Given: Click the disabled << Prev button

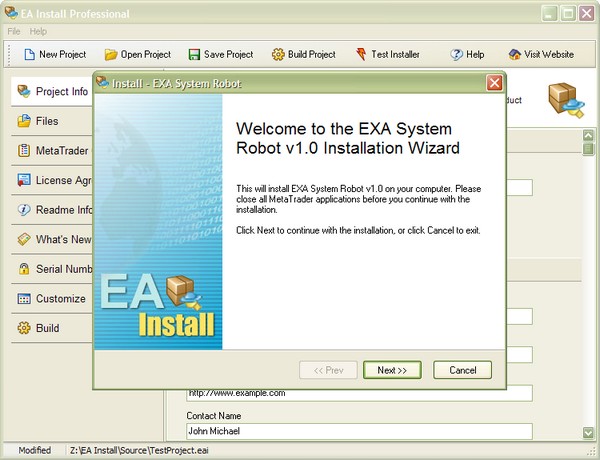Looking at the screenshot, I should 328,370.
